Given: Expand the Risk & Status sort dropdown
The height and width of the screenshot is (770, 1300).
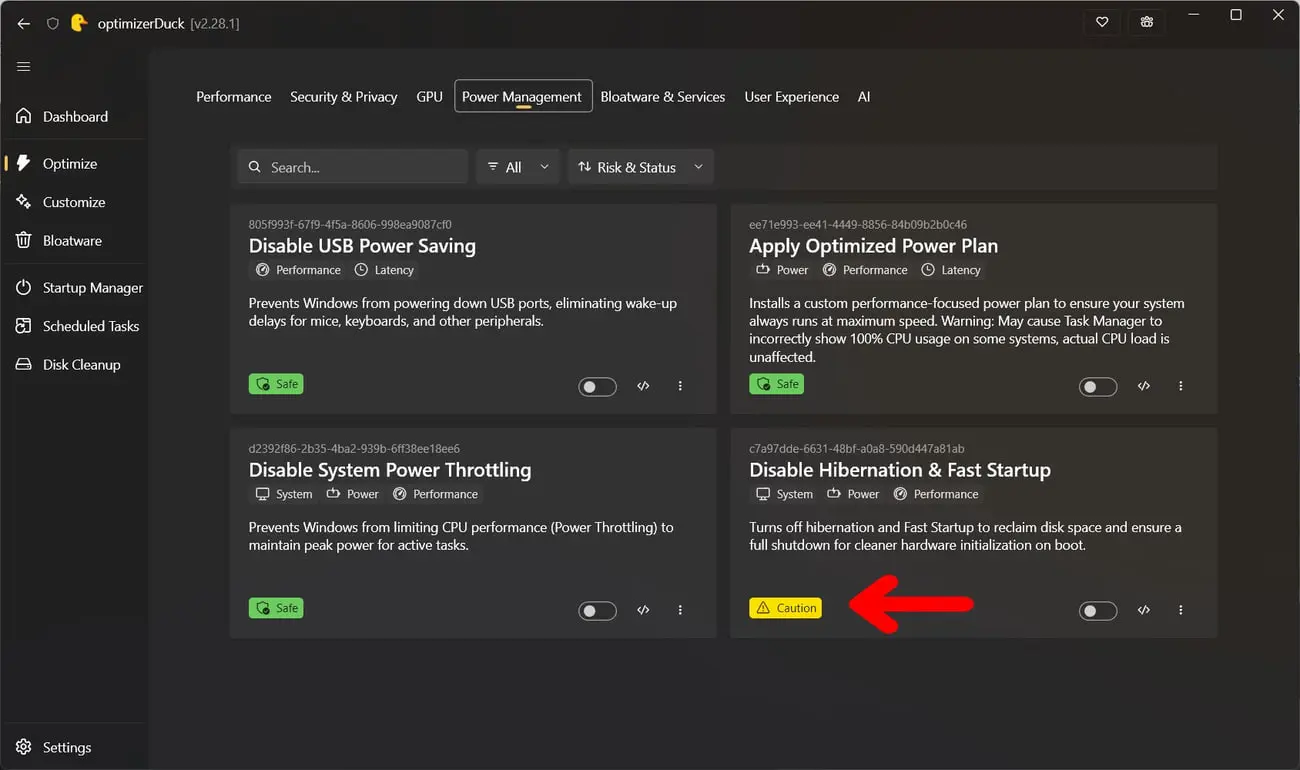Looking at the screenshot, I should [641, 167].
